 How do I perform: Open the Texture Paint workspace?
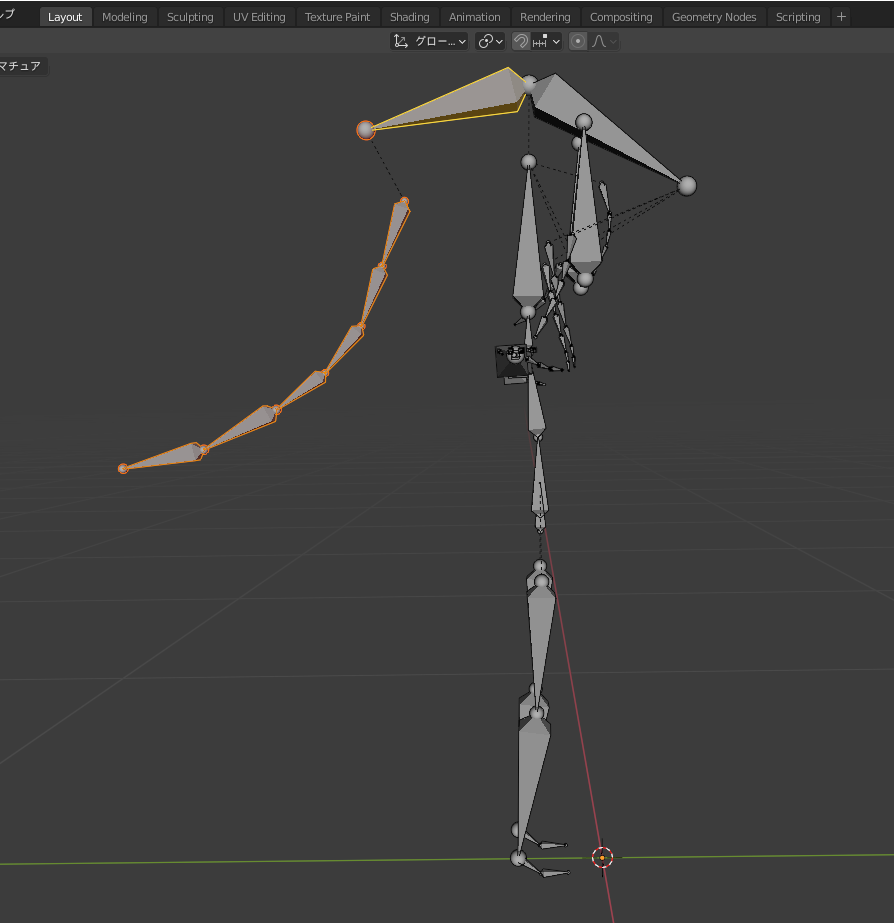(x=337, y=17)
